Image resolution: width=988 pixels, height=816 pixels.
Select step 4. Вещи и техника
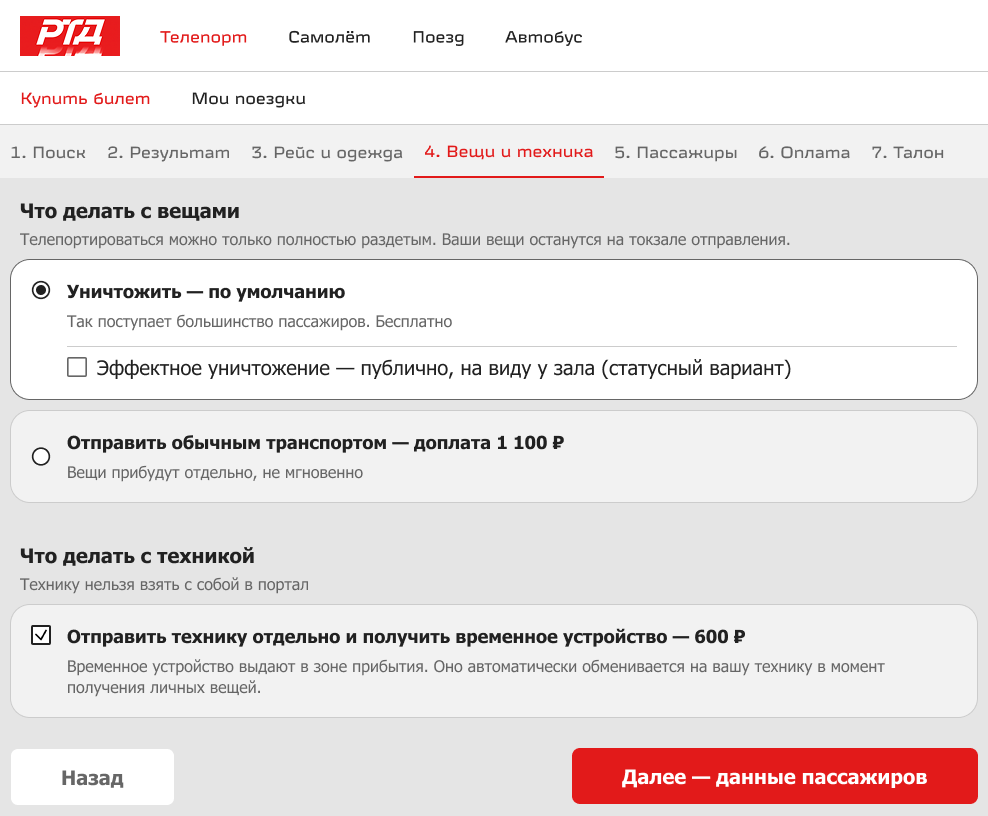pos(508,152)
